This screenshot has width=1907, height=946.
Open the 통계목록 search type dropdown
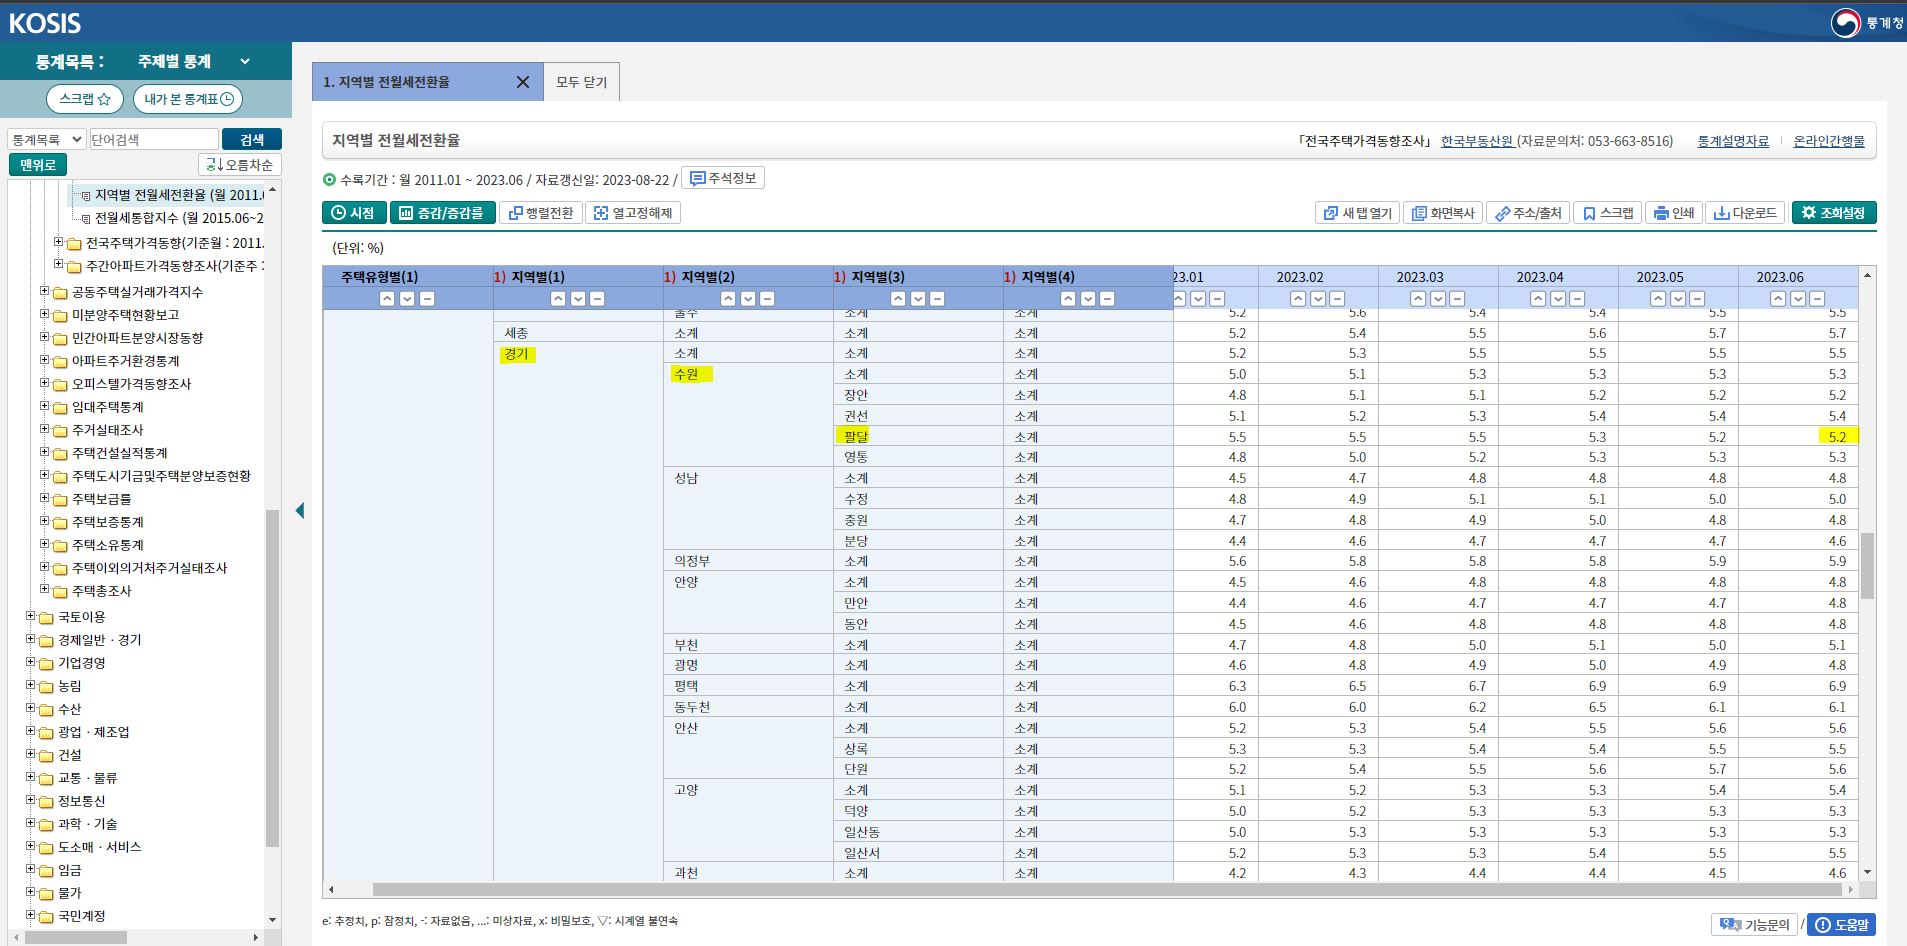(x=46, y=139)
